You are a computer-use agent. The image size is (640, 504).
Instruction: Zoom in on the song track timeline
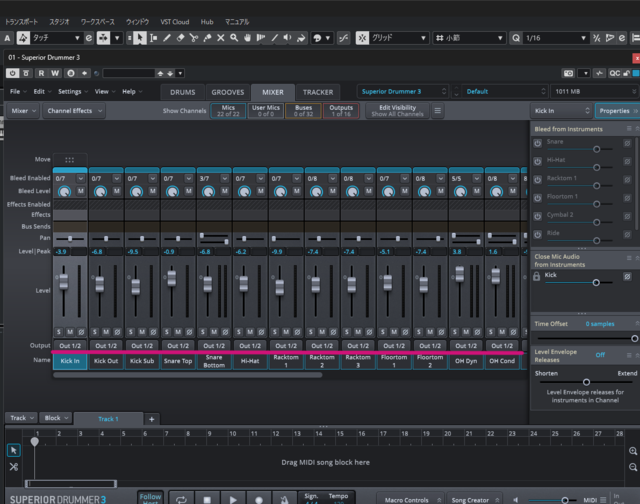click(634, 452)
